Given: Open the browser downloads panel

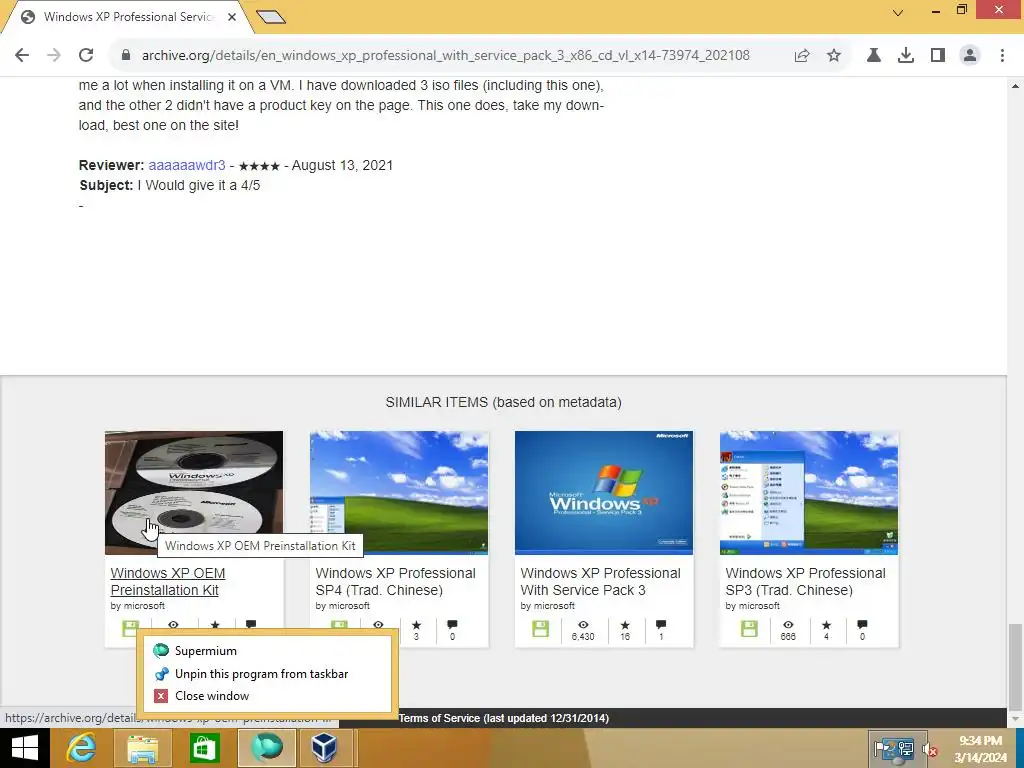Looking at the screenshot, I should (906, 55).
